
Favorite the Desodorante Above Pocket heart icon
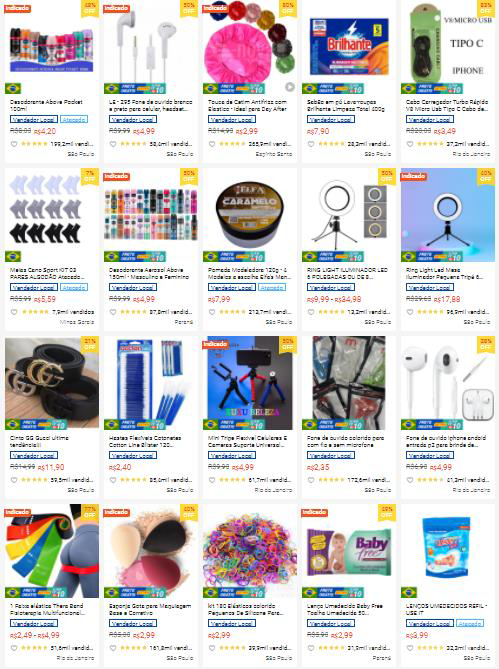pyautogui.click(x=14, y=144)
